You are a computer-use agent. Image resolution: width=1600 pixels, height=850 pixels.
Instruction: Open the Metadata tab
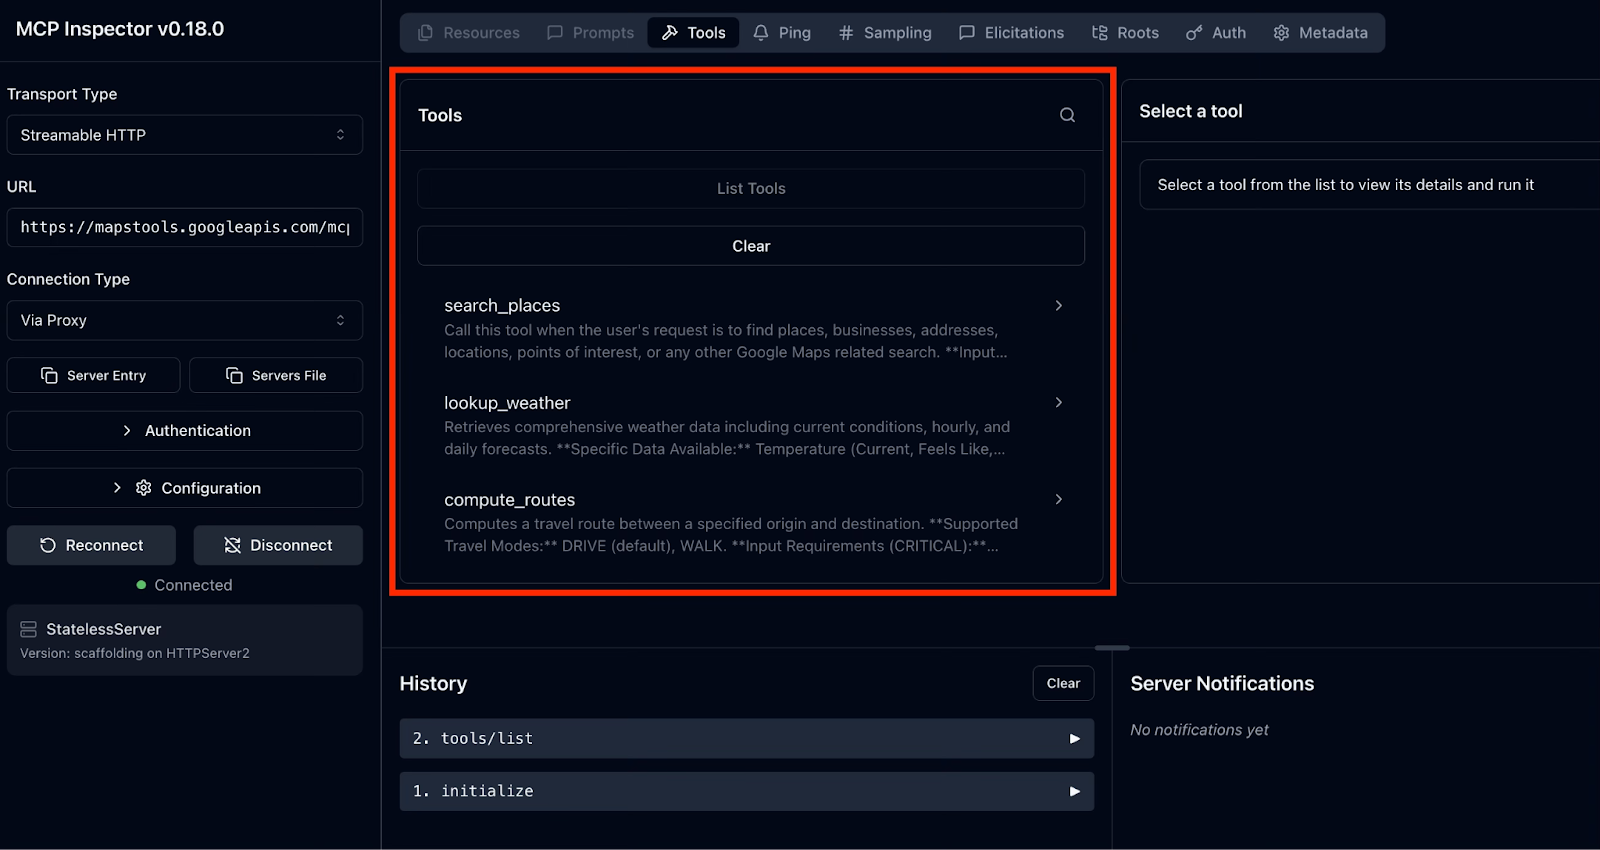click(x=1320, y=33)
